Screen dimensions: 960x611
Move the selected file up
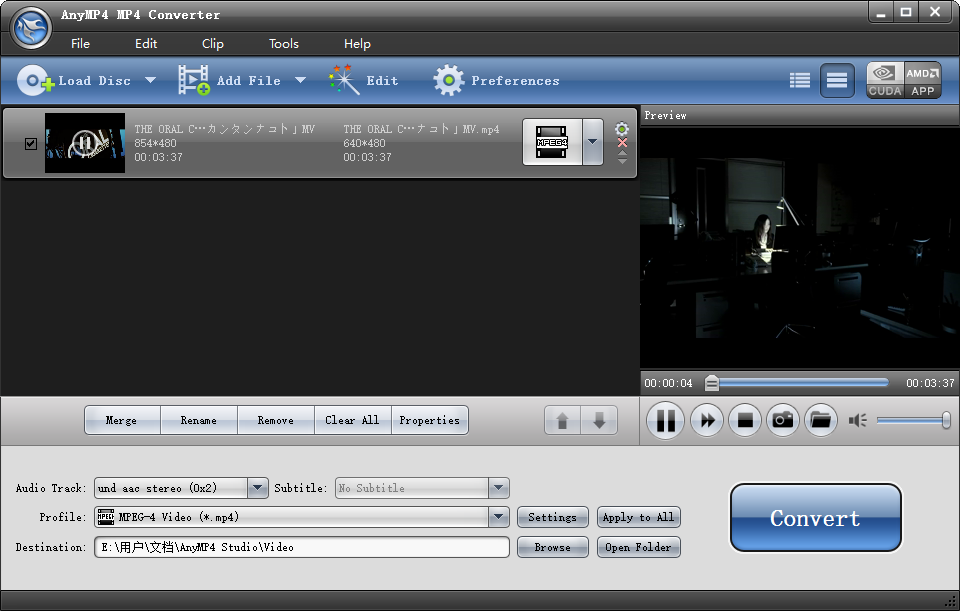562,420
